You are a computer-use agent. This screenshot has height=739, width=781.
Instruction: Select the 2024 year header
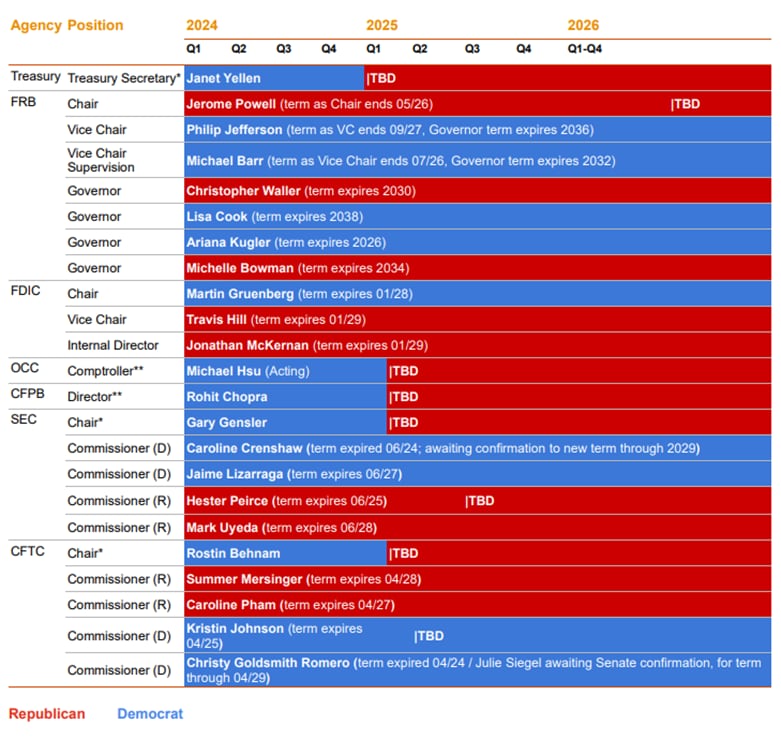[202, 25]
